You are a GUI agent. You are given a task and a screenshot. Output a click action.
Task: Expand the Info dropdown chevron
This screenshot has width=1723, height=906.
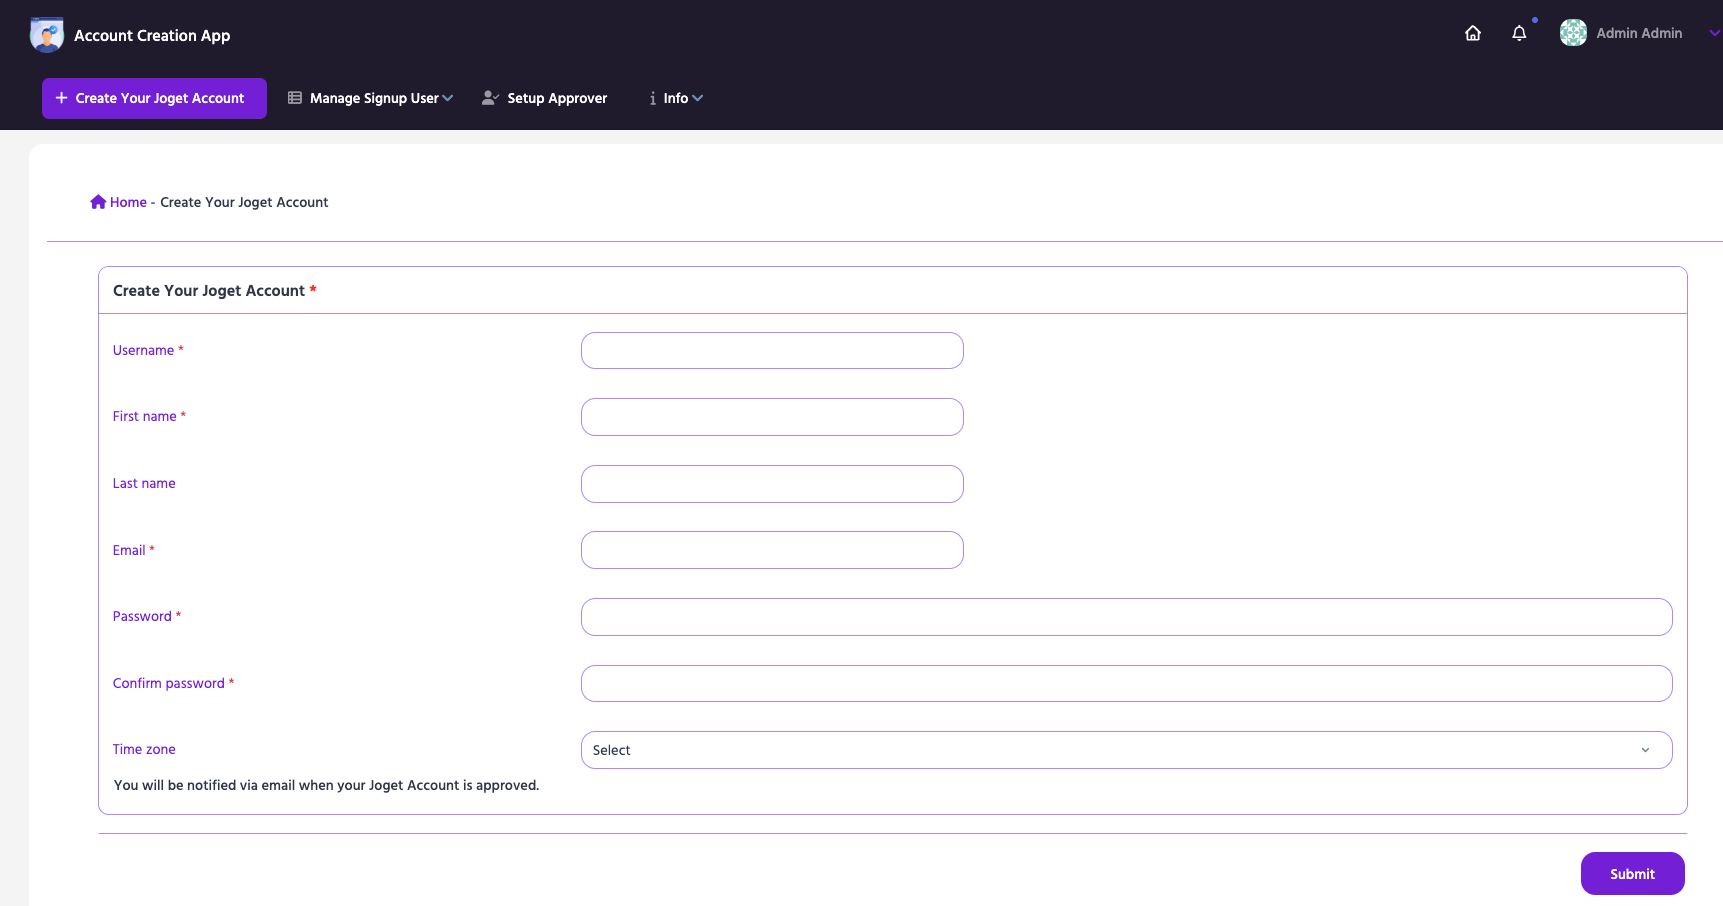pos(698,98)
